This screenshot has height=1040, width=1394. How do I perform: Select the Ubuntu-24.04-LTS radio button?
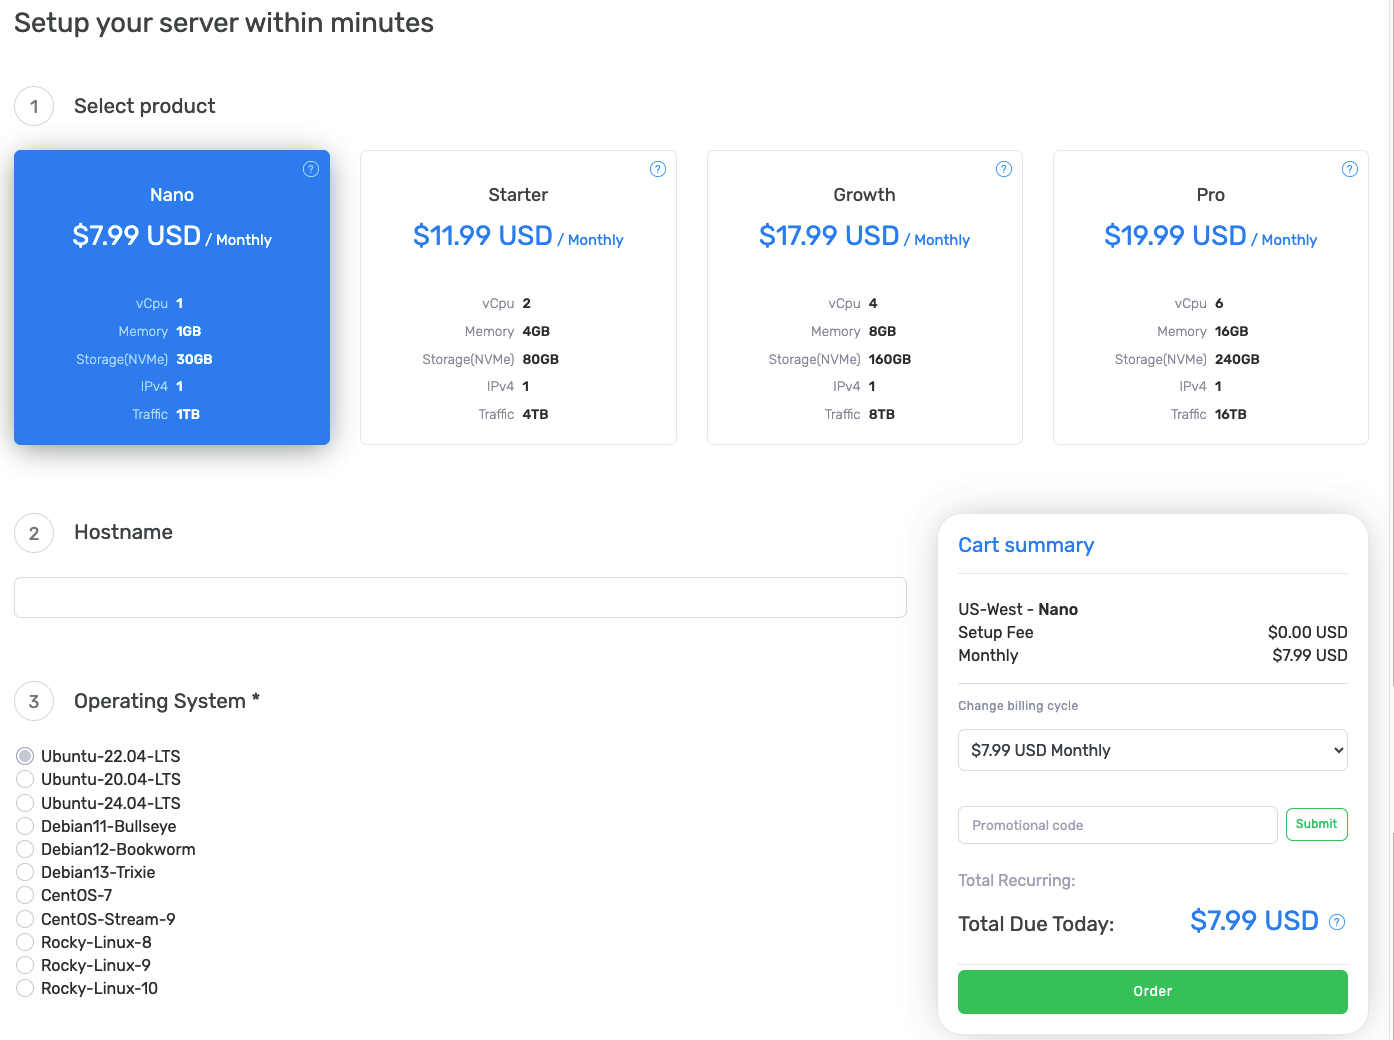point(25,803)
